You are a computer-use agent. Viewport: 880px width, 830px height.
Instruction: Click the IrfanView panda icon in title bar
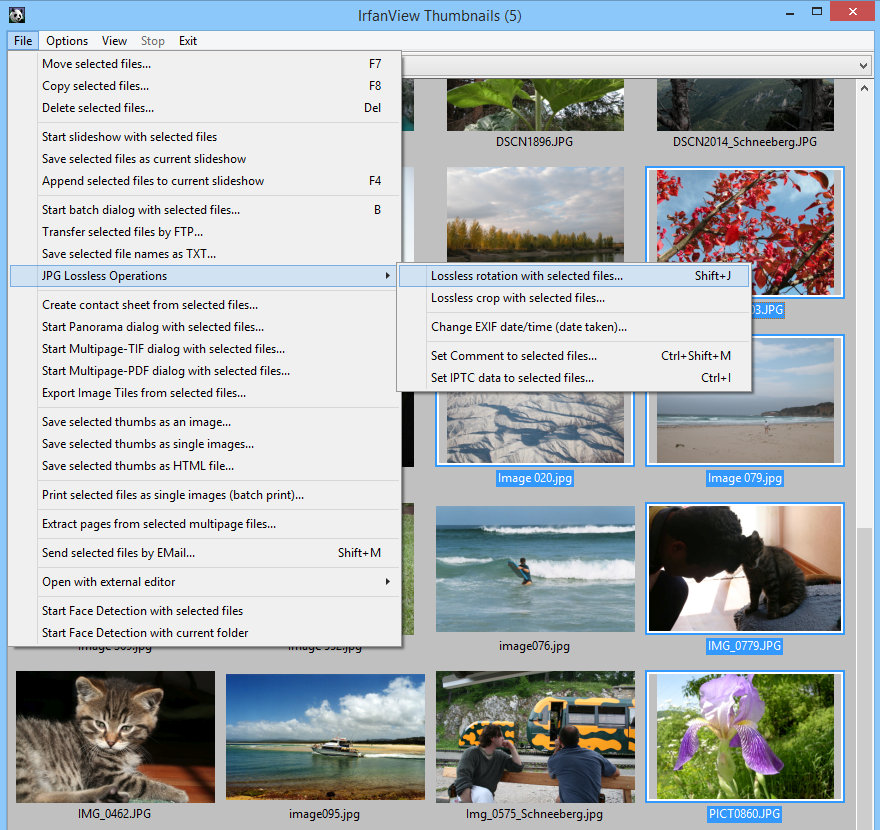click(15, 15)
